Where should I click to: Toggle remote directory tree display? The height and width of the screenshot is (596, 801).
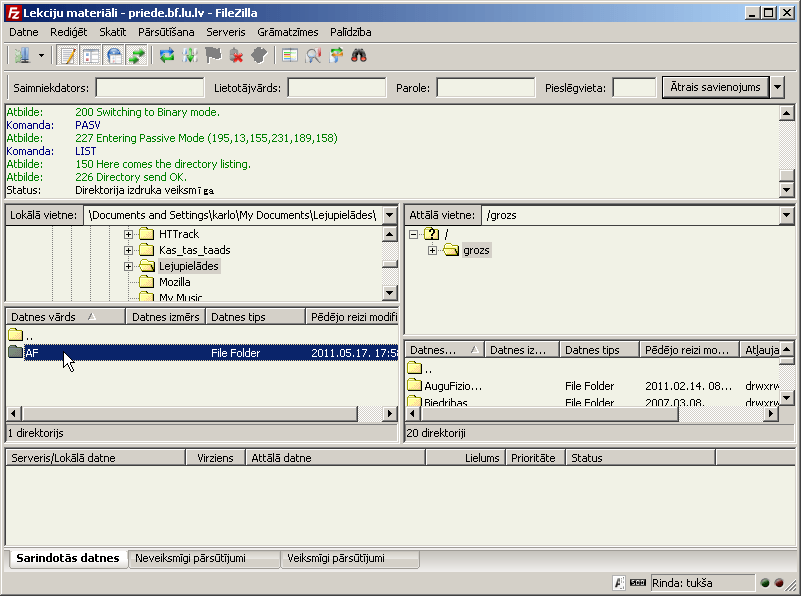pyautogui.click(x=114, y=55)
